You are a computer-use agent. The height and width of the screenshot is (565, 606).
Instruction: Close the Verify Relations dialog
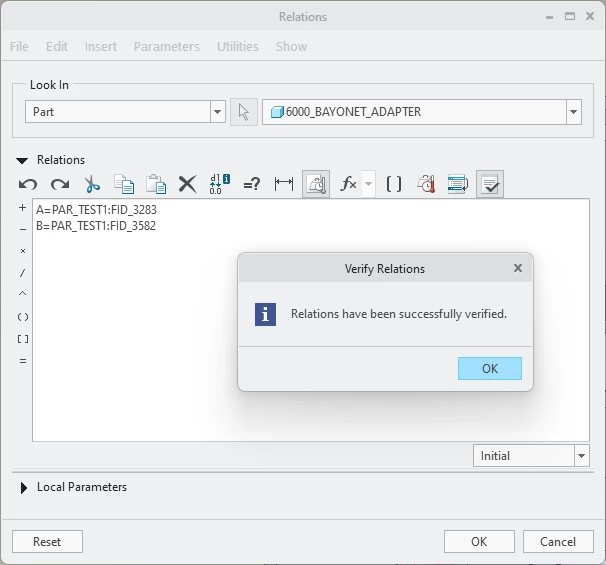518,268
